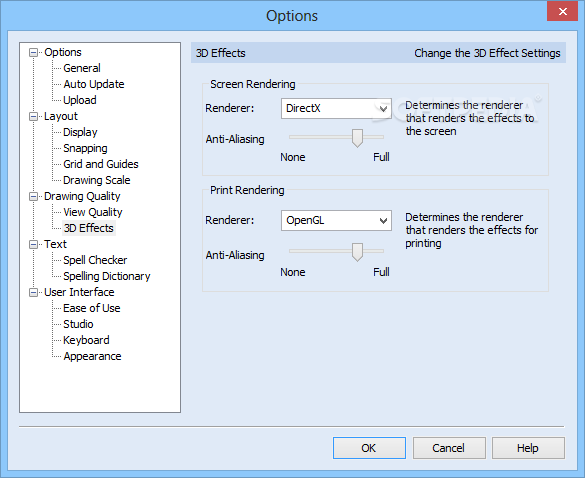Collapse the Options tree node
The image size is (585, 478).
34,53
